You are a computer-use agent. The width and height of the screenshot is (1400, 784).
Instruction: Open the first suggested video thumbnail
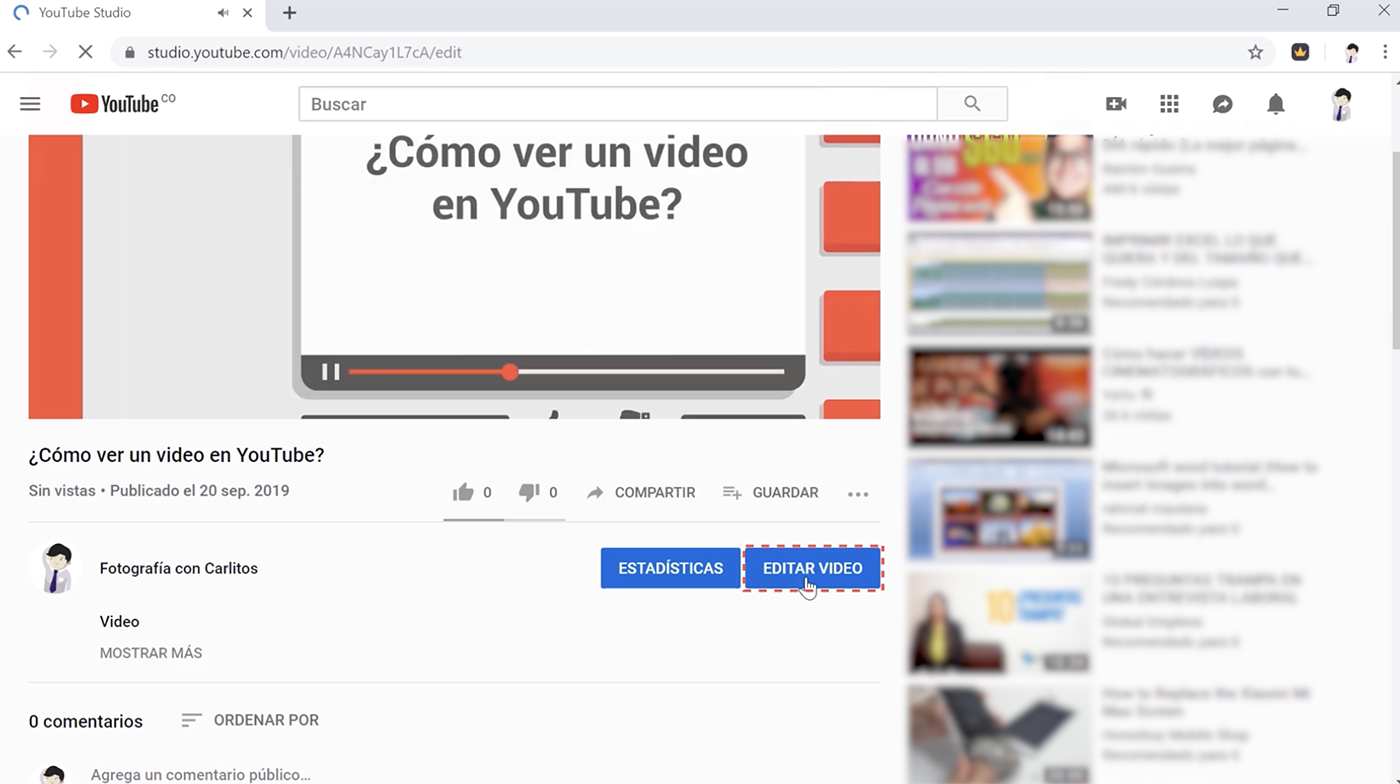tap(1000, 178)
